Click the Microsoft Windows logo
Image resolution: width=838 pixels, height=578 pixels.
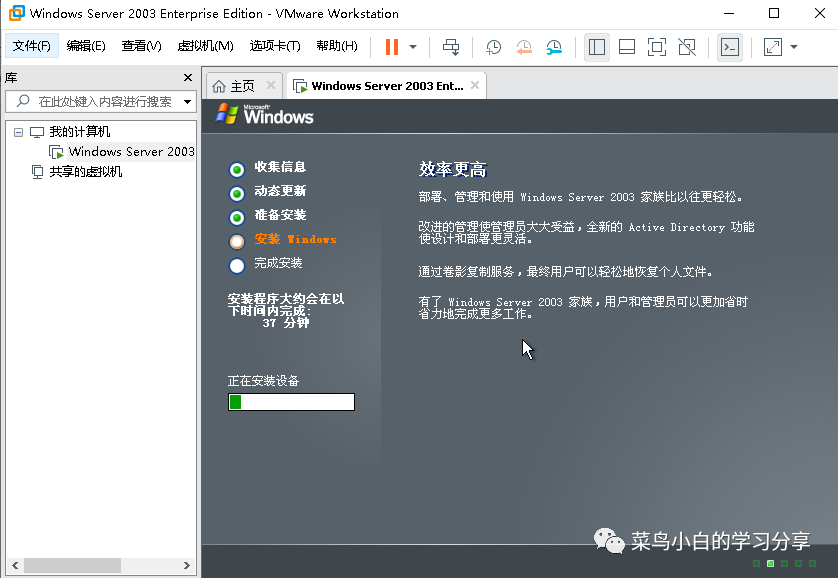(265, 114)
